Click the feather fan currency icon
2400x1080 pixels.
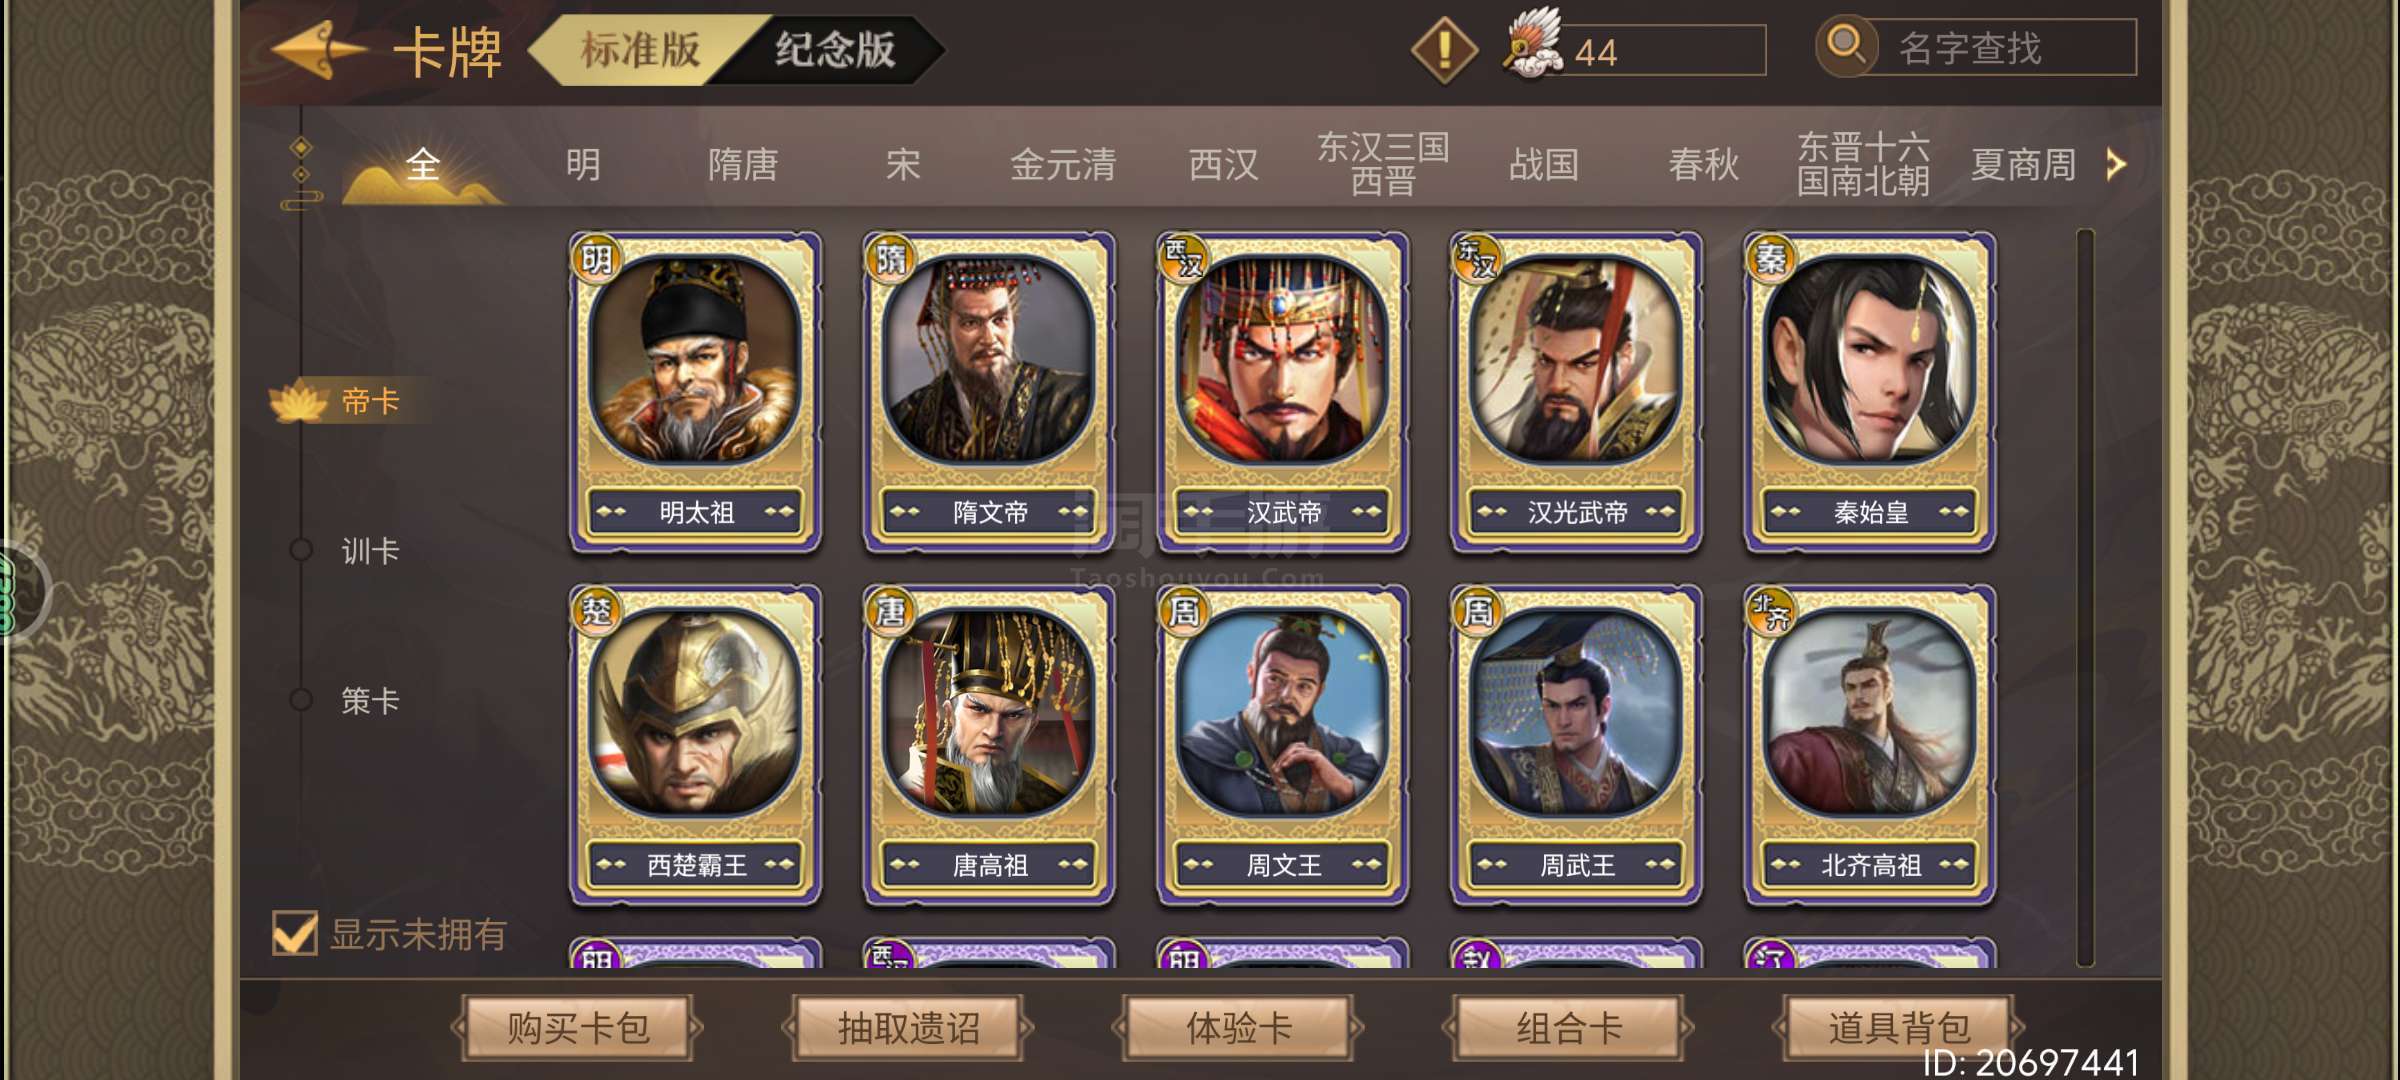[1533, 45]
